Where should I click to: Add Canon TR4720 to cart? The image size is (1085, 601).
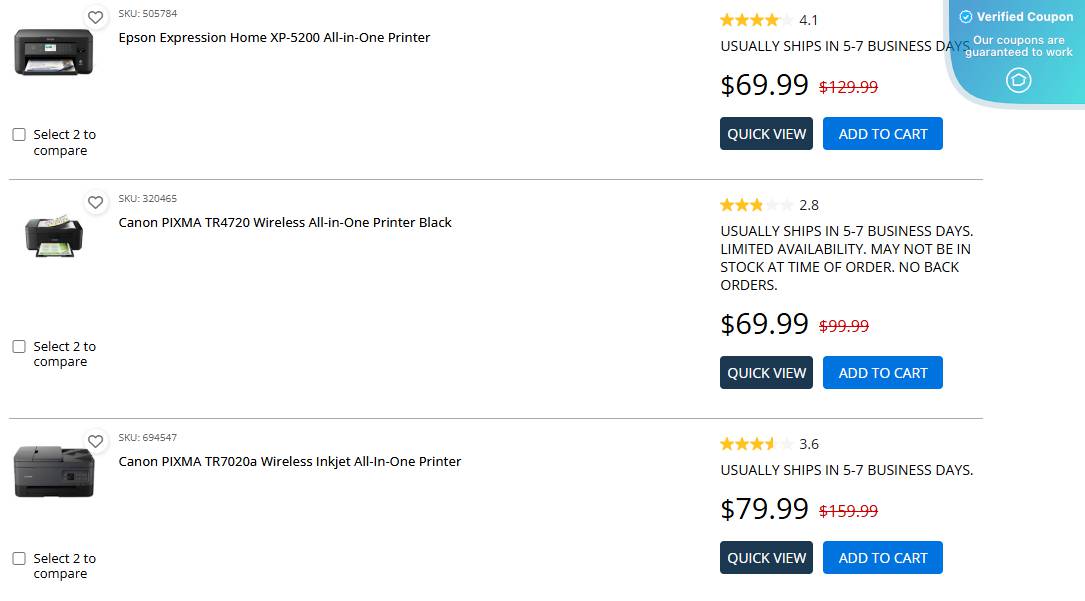(882, 372)
